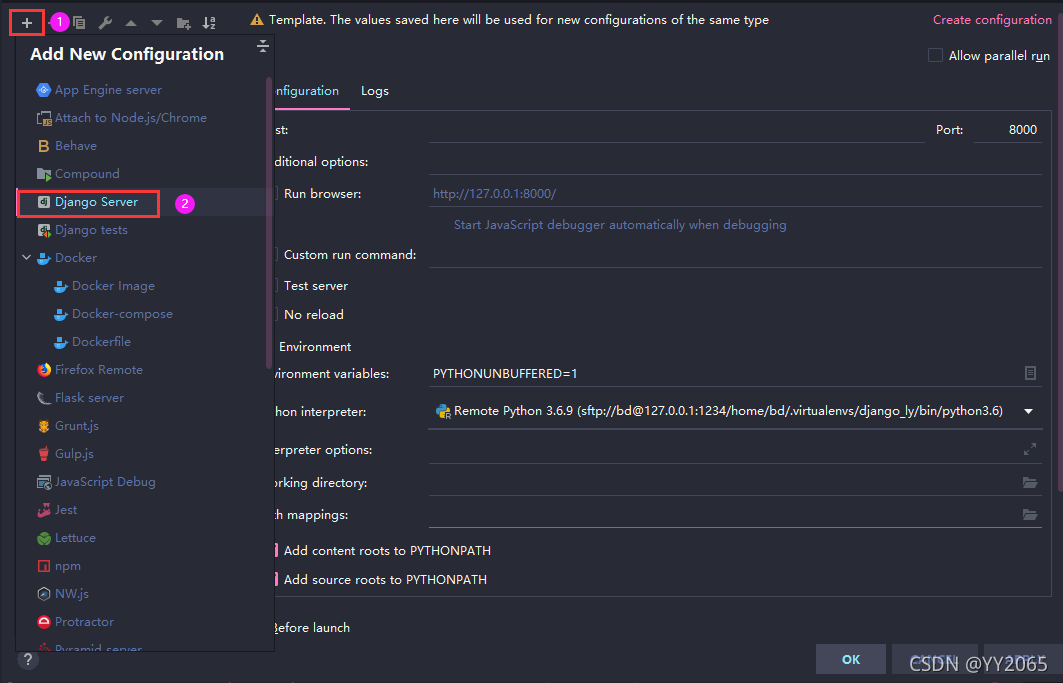Image resolution: width=1063 pixels, height=683 pixels.
Task: Click the plus Add New Configuration button
Action: 26,23
